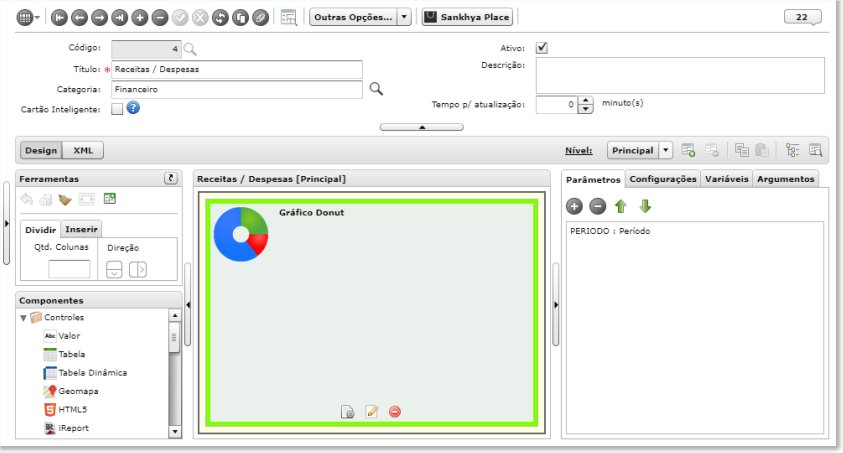Open the Argumentos tab
843x453 pixels.
point(785,179)
